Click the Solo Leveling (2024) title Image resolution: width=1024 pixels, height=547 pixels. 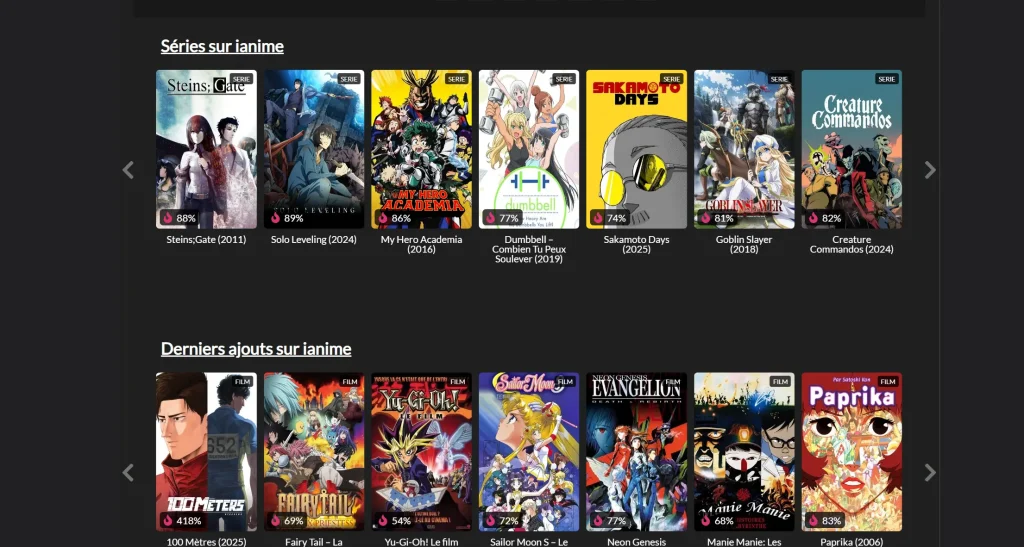314,240
